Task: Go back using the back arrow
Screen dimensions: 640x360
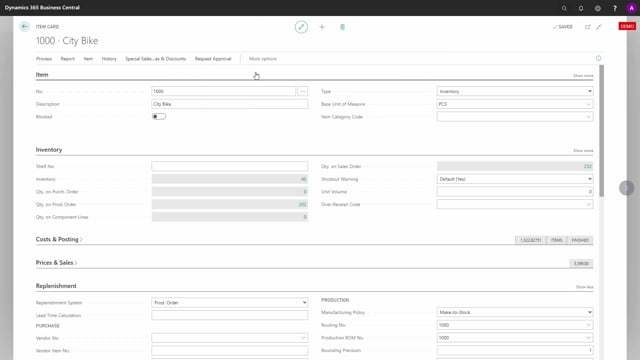Action: pyautogui.click(x=24, y=27)
